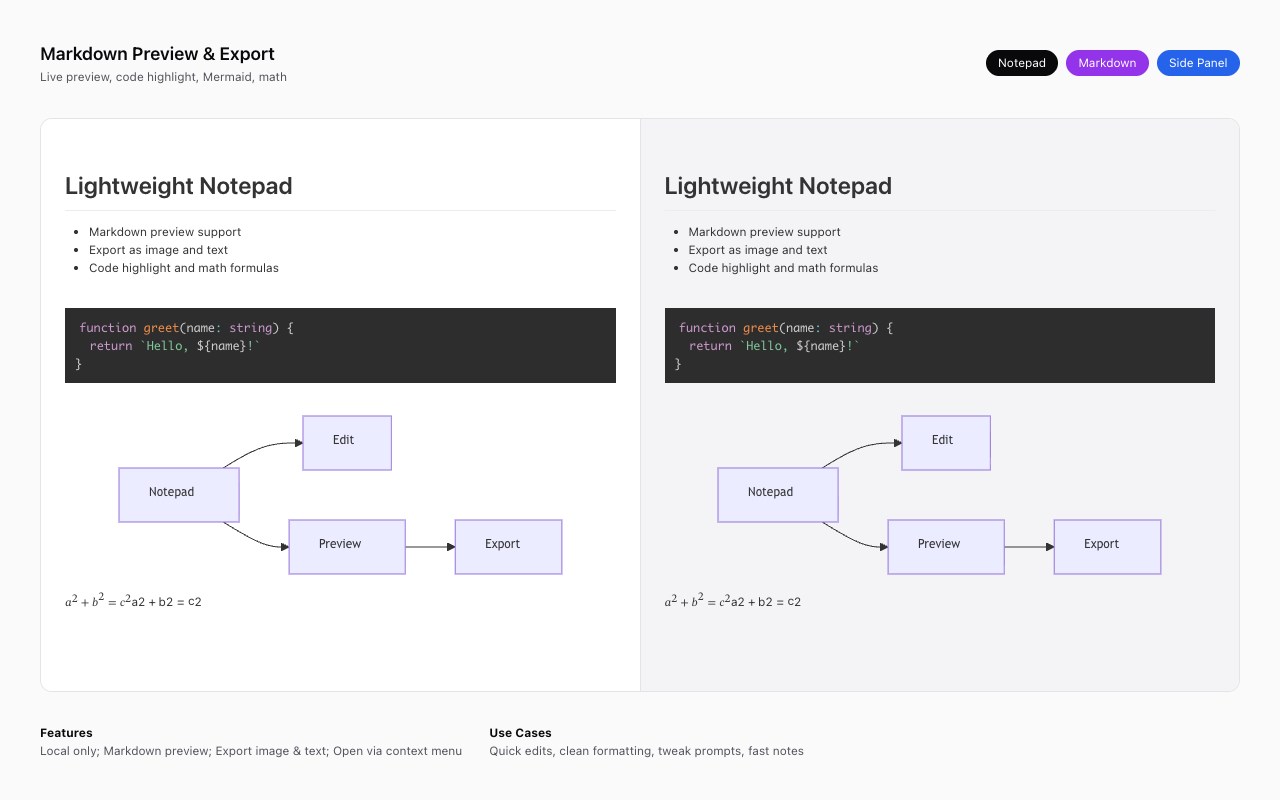Viewport: 1280px width, 800px height.
Task: Click the right panel code block
Action: (939, 345)
